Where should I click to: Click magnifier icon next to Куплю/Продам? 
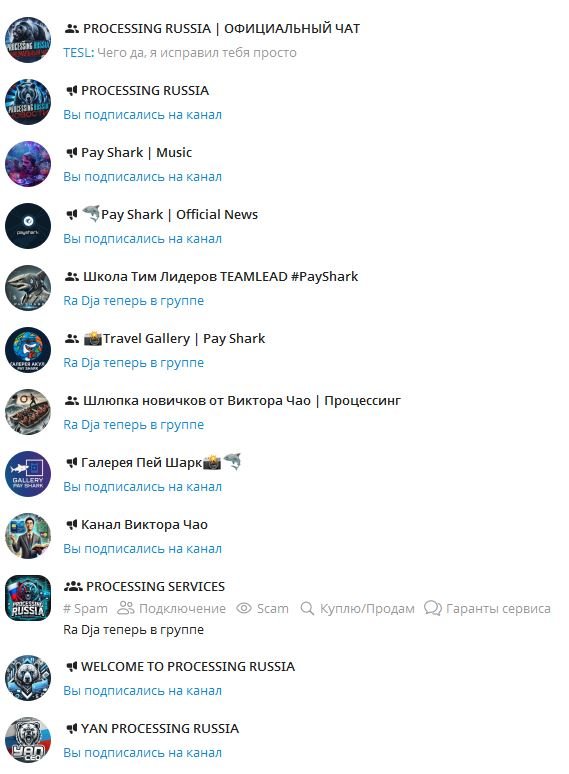(307, 608)
